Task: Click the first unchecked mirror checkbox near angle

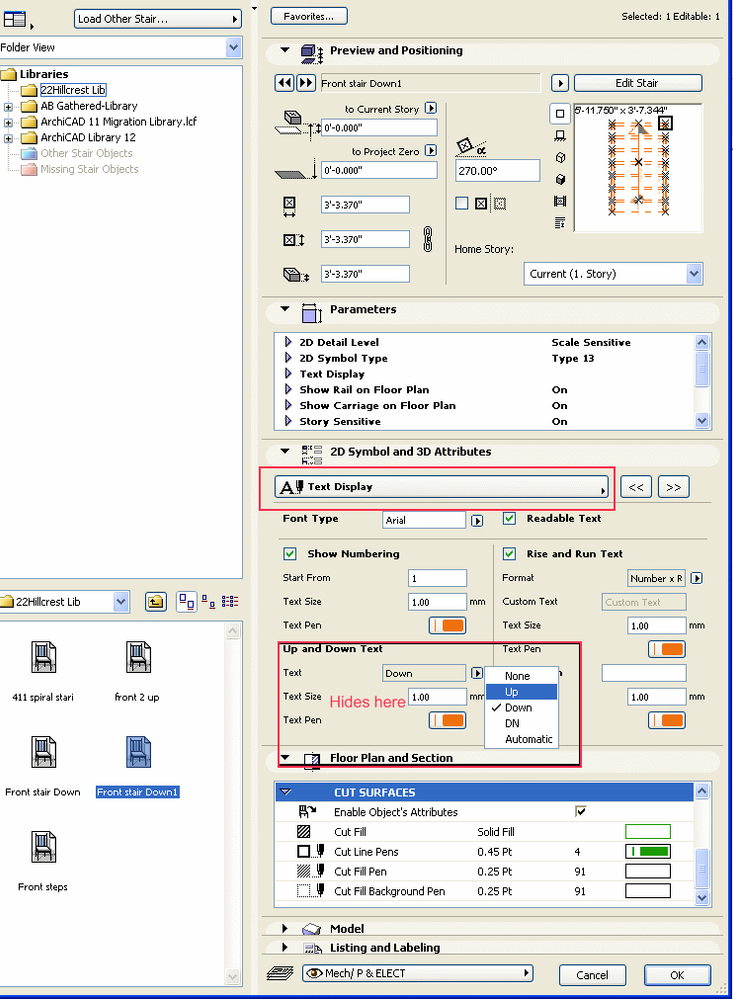Action: pos(462,203)
